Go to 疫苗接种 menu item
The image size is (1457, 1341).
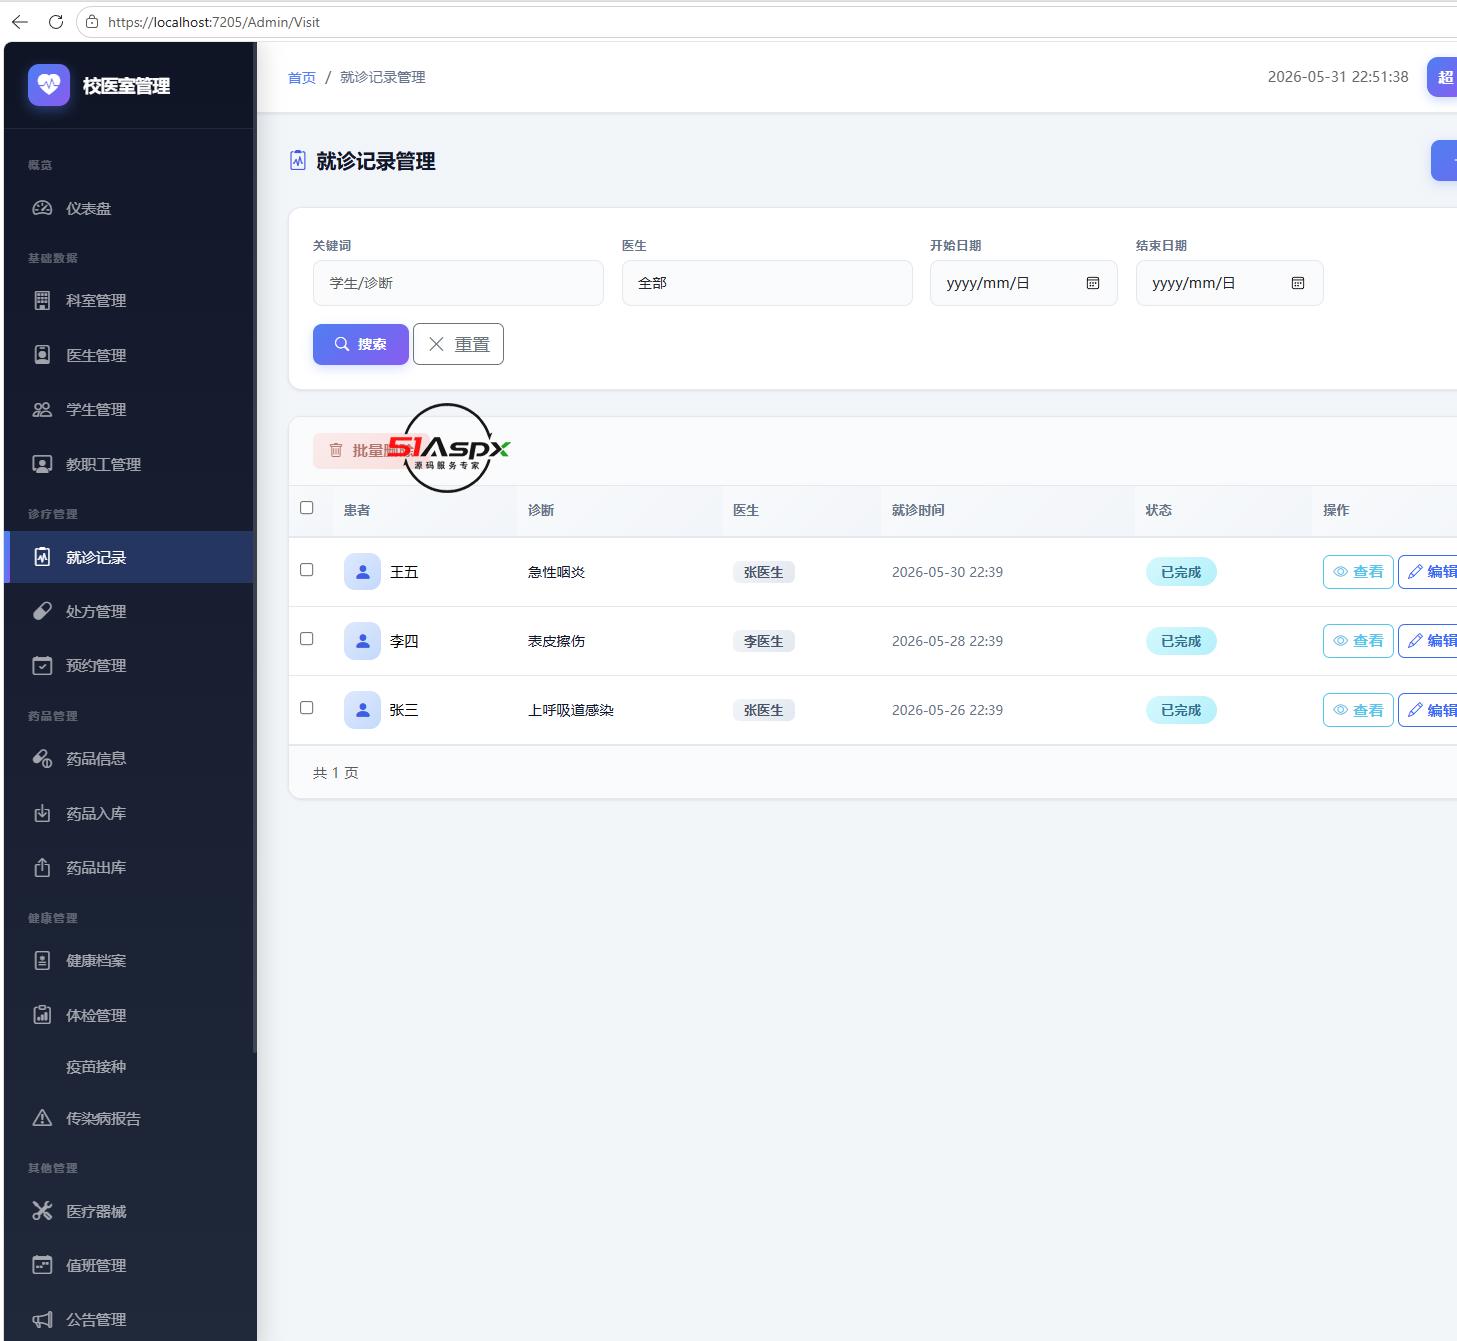[x=128, y=1067]
